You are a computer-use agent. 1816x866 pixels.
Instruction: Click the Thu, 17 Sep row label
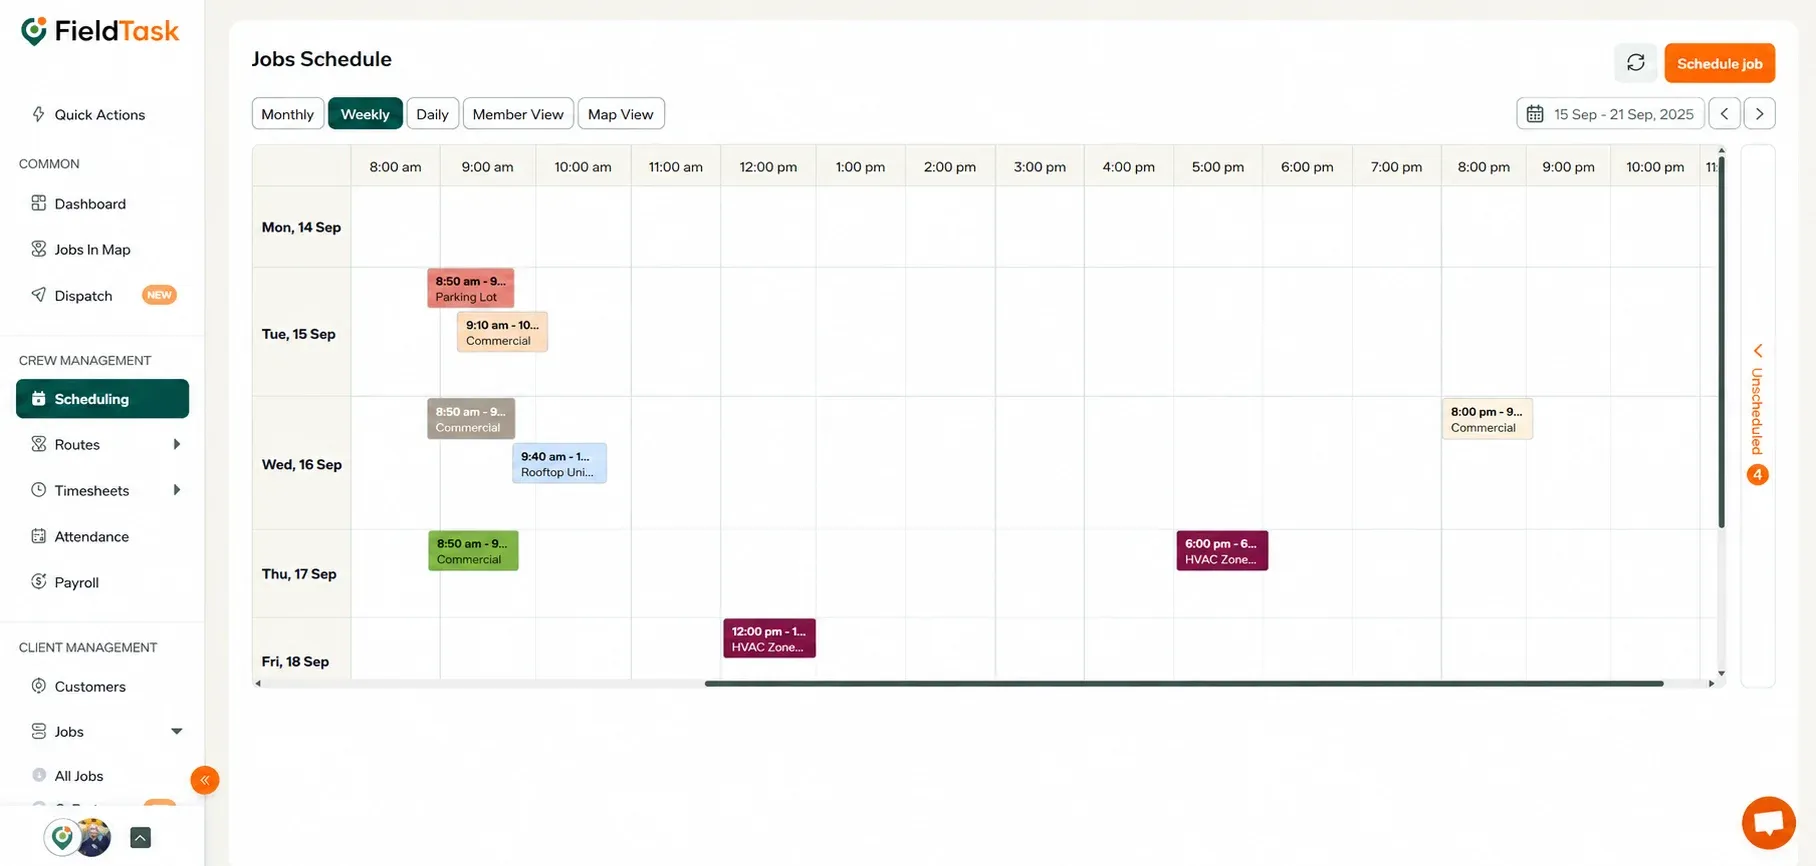pos(299,573)
